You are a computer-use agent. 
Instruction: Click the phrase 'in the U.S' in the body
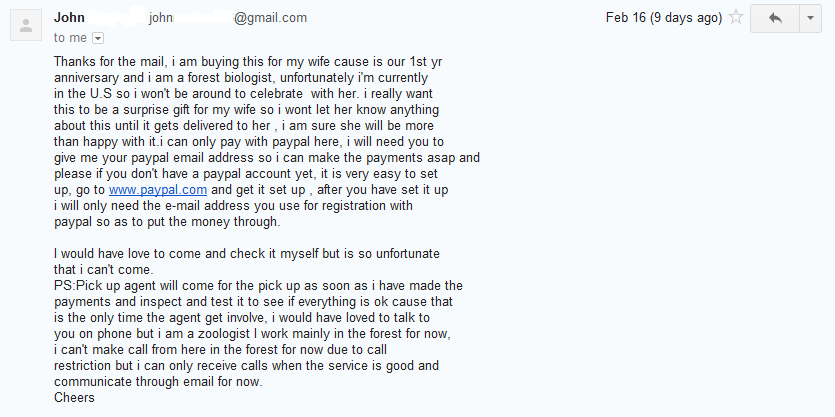tap(83, 94)
